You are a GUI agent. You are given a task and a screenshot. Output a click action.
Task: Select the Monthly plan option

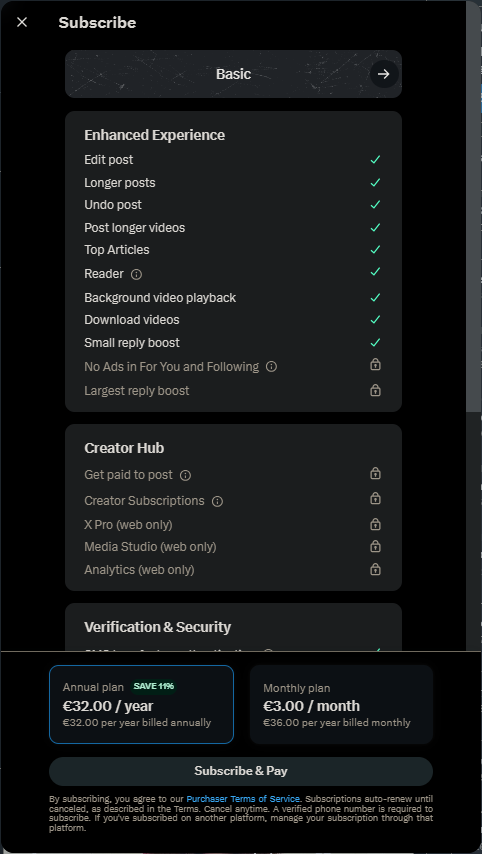[x=341, y=704]
